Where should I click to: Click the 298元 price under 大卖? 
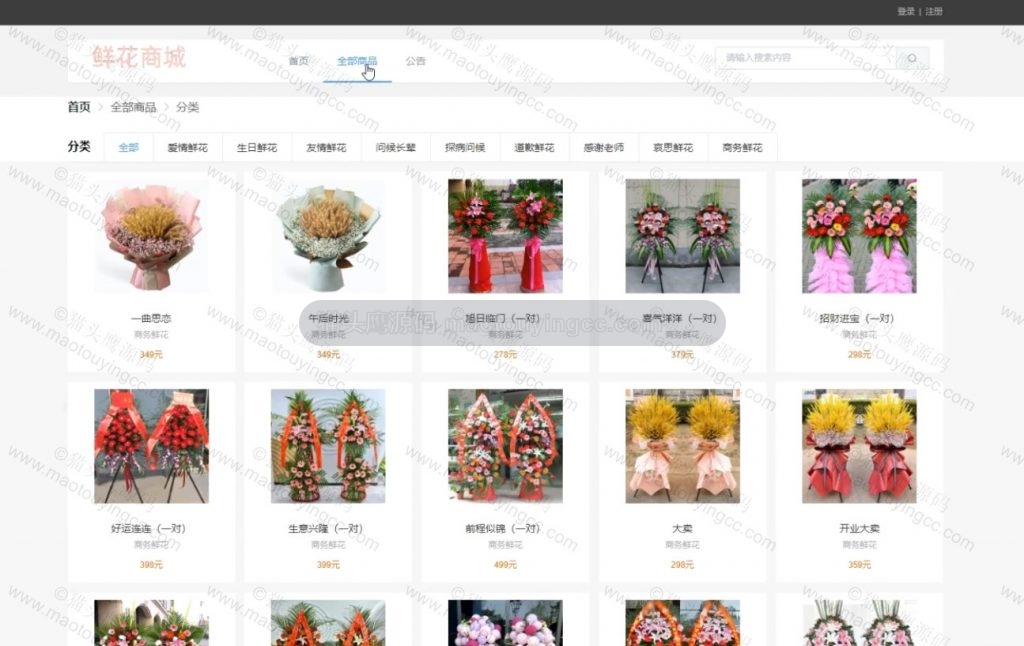(x=682, y=564)
